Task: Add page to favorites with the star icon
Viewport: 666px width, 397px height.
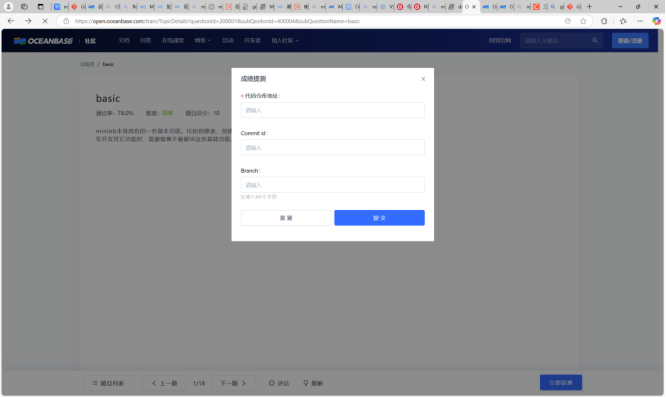Action: pos(583,21)
